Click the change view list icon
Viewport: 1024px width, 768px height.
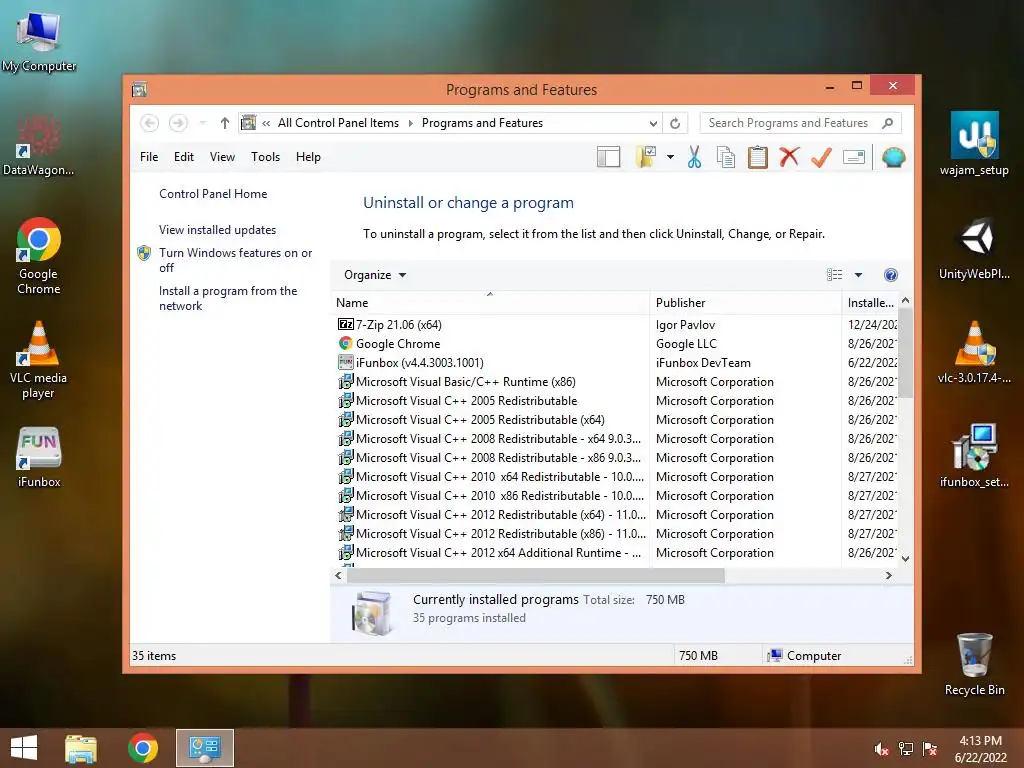(835, 275)
